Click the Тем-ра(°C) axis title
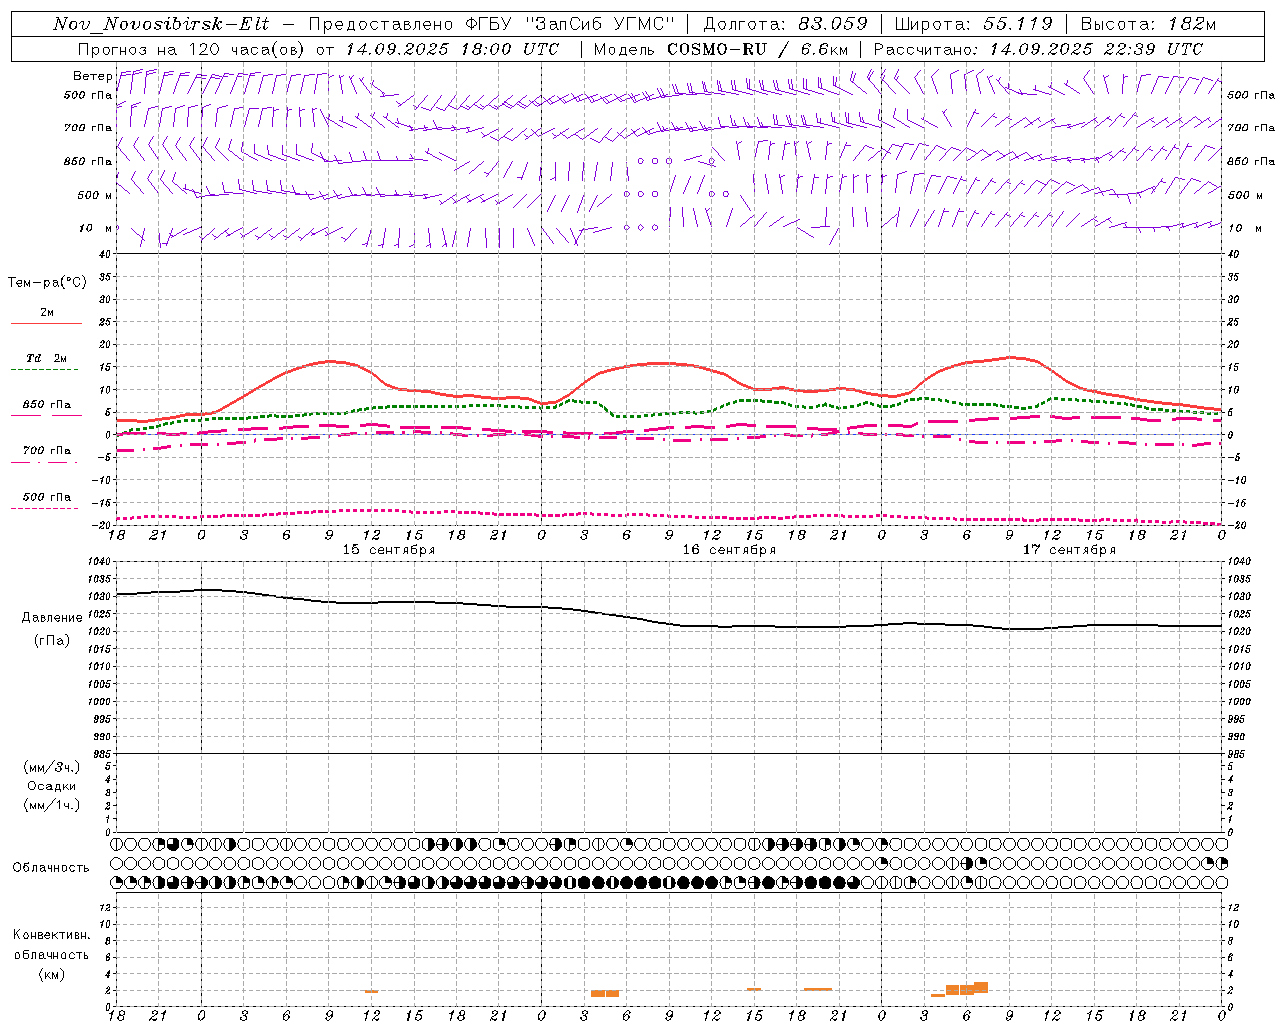1280x1024 pixels. pyautogui.click(x=47, y=283)
